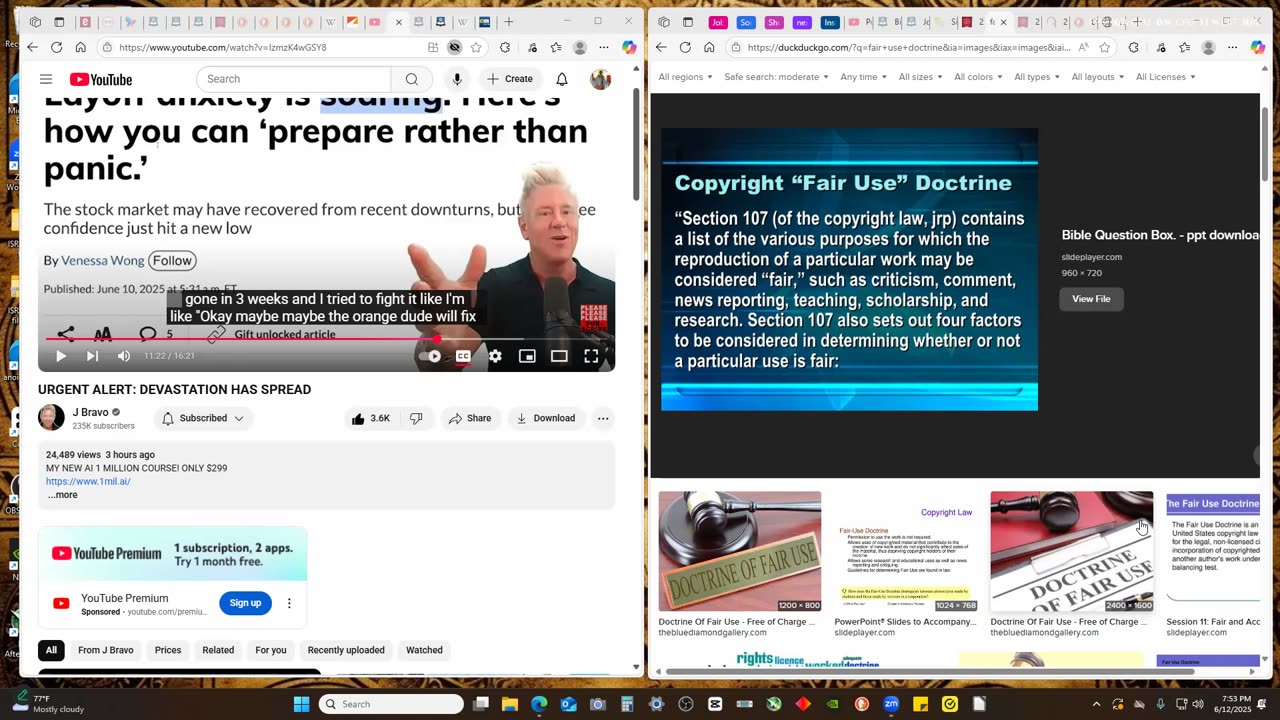Toggle closed captions CC button
This screenshot has height=720, width=1280.
click(x=463, y=356)
